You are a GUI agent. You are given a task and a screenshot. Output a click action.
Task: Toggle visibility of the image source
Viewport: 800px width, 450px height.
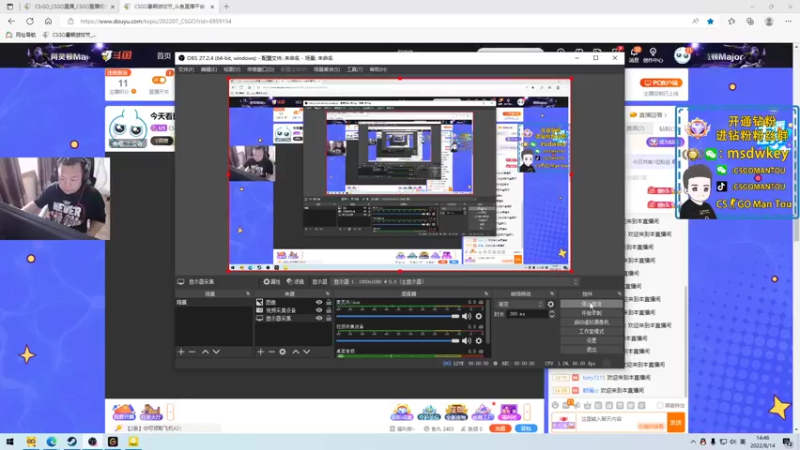coord(319,303)
